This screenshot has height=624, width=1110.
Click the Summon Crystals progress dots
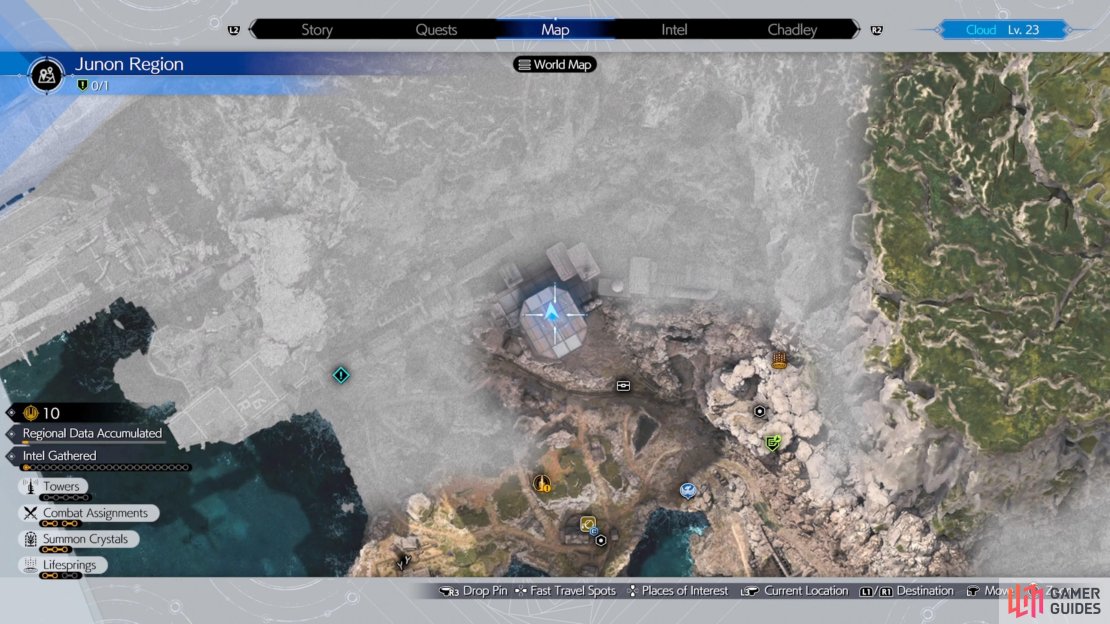tap(56, 550)
